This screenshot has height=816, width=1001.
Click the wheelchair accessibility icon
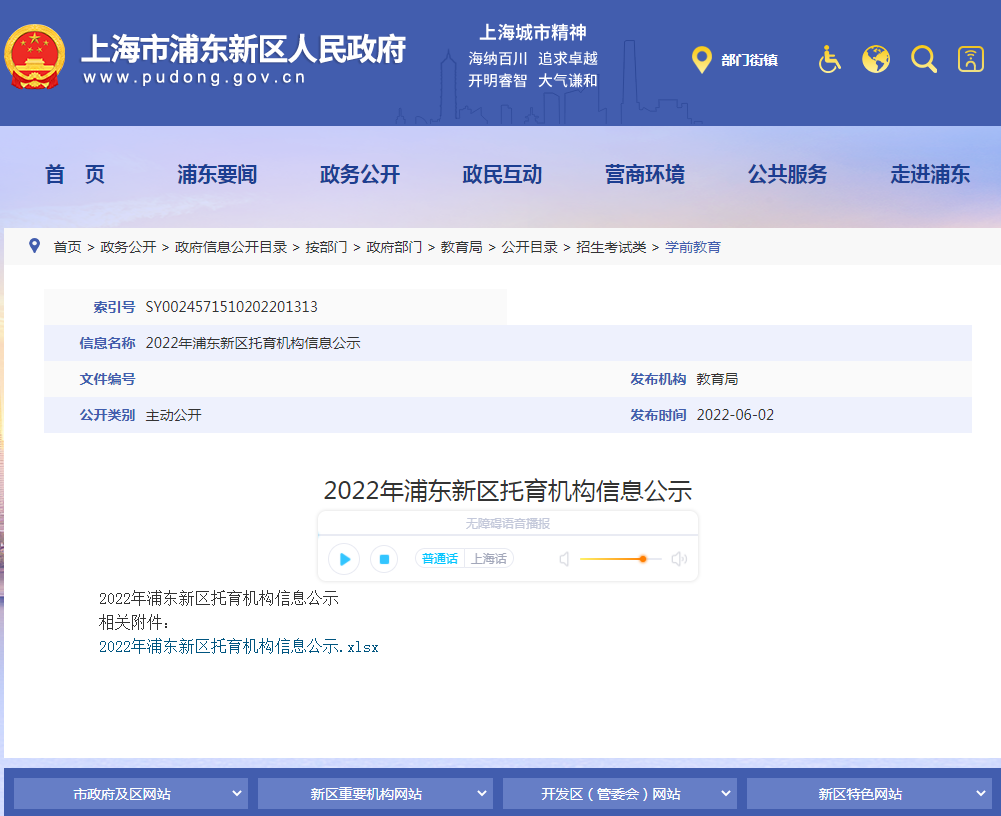click(x=829, y=59)
